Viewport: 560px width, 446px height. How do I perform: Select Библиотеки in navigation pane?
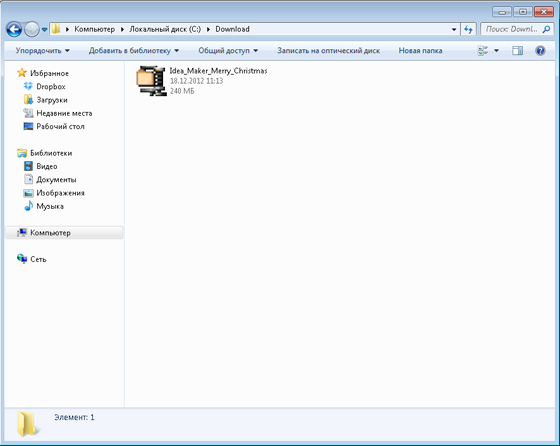click(x=44, y=153)
